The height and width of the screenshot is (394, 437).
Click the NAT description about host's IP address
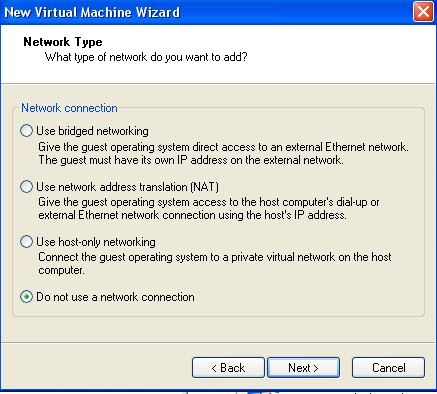point(209,208)
